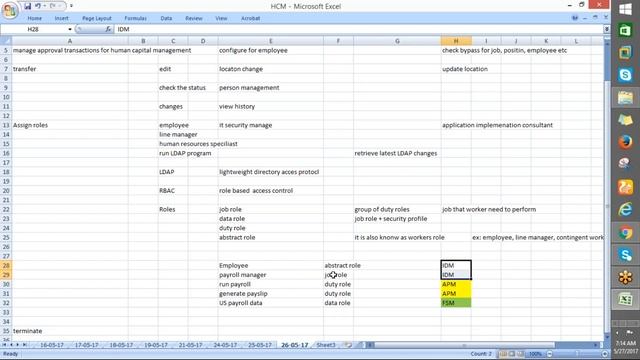Select the 'RBAC' cell
Screen dimensions: 640x360
tap(173, 191)
